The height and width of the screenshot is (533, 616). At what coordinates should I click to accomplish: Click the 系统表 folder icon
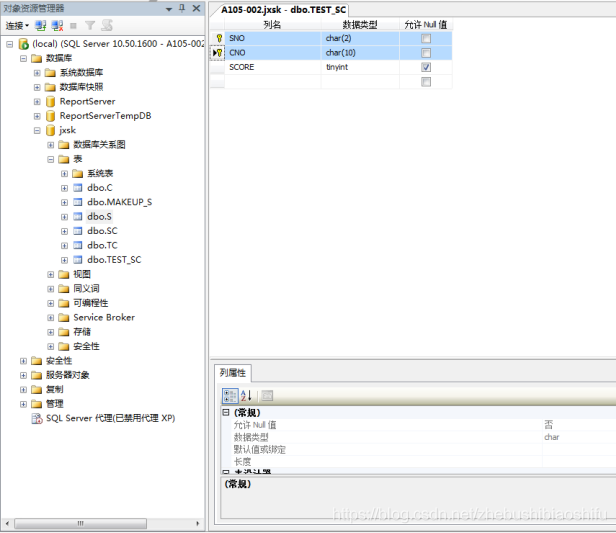[78, 174]
